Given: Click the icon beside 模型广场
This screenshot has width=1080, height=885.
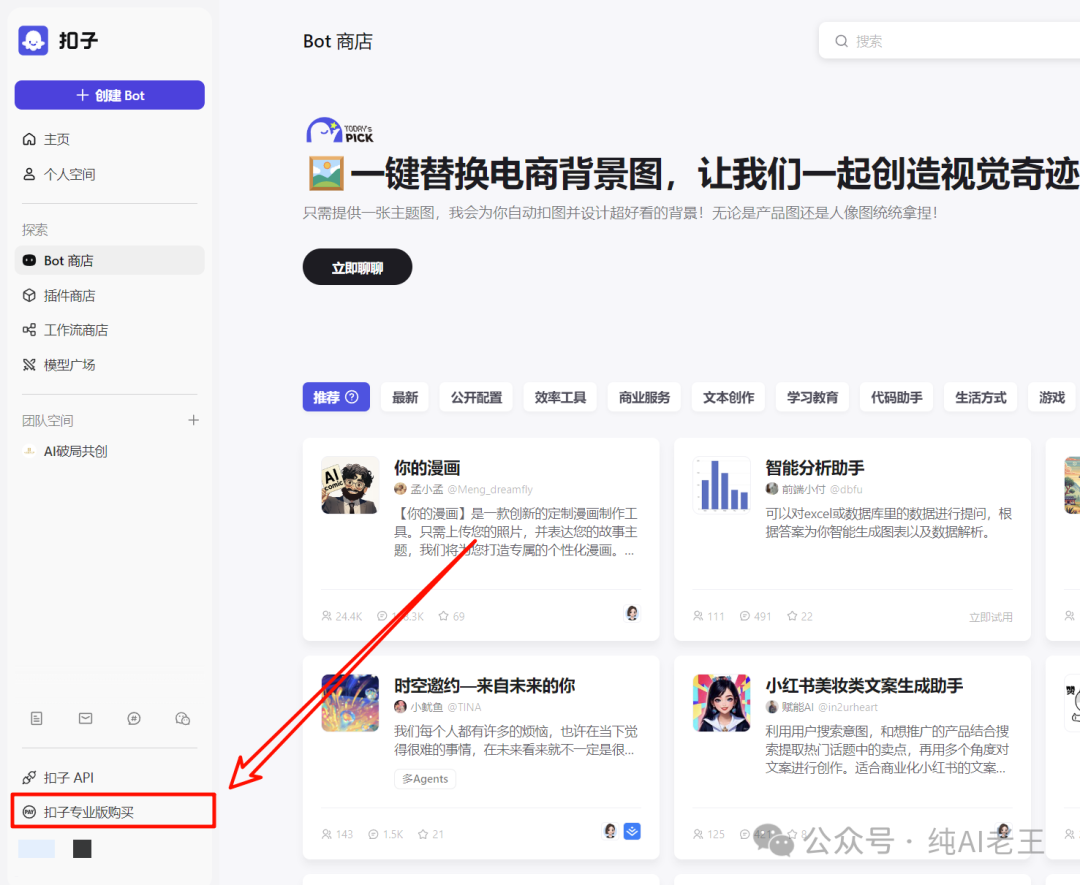Looking at the screenshot, I should tap(29, 364).
